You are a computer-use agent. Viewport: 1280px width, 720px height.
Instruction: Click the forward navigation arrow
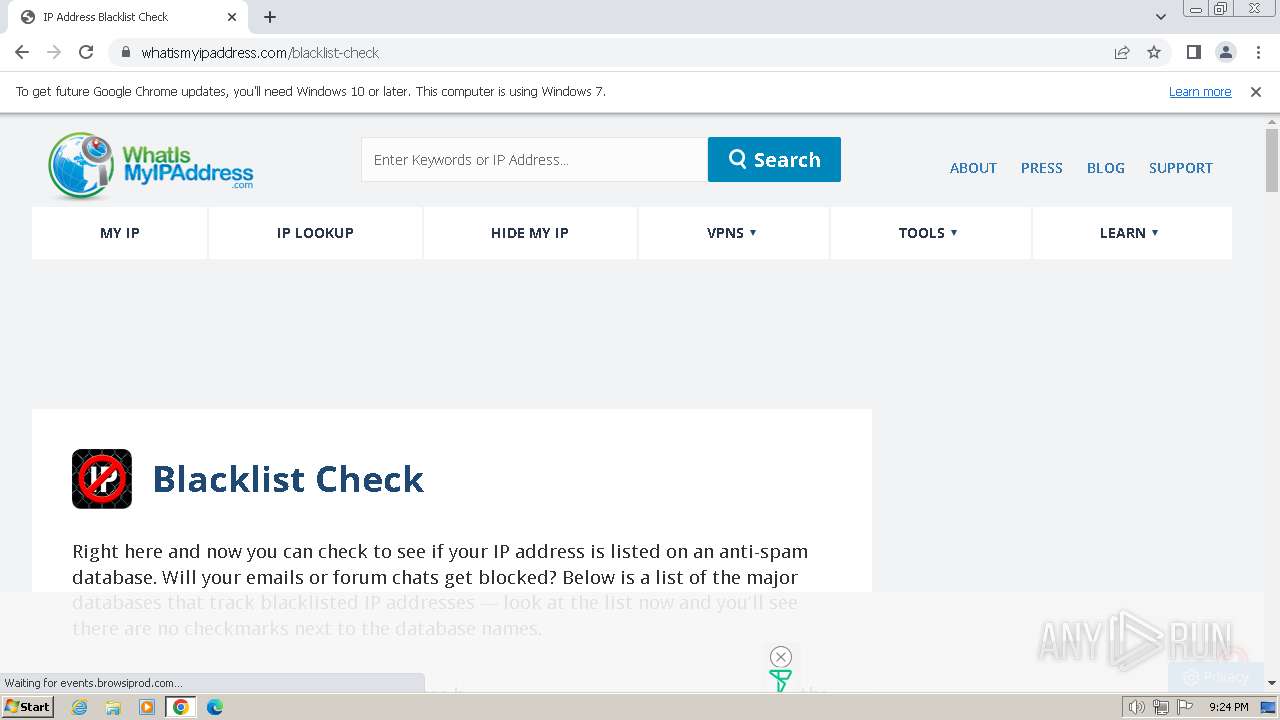click(x=54, y=53)
